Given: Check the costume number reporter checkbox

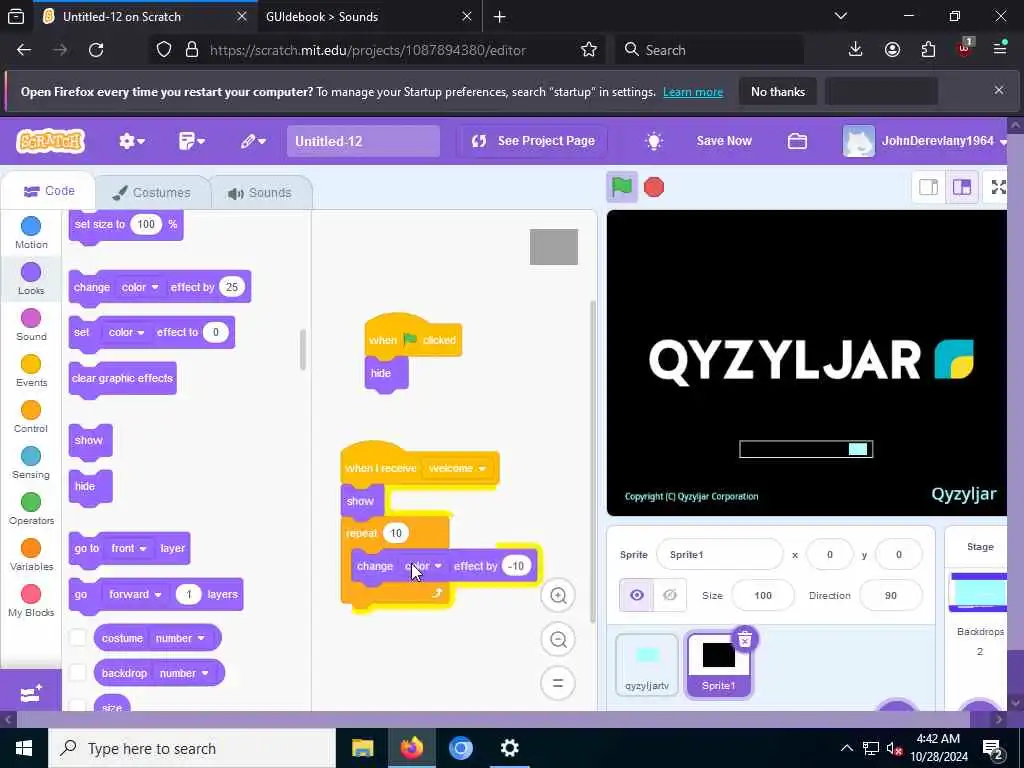Looking at the screenshot, I should 78,637.
